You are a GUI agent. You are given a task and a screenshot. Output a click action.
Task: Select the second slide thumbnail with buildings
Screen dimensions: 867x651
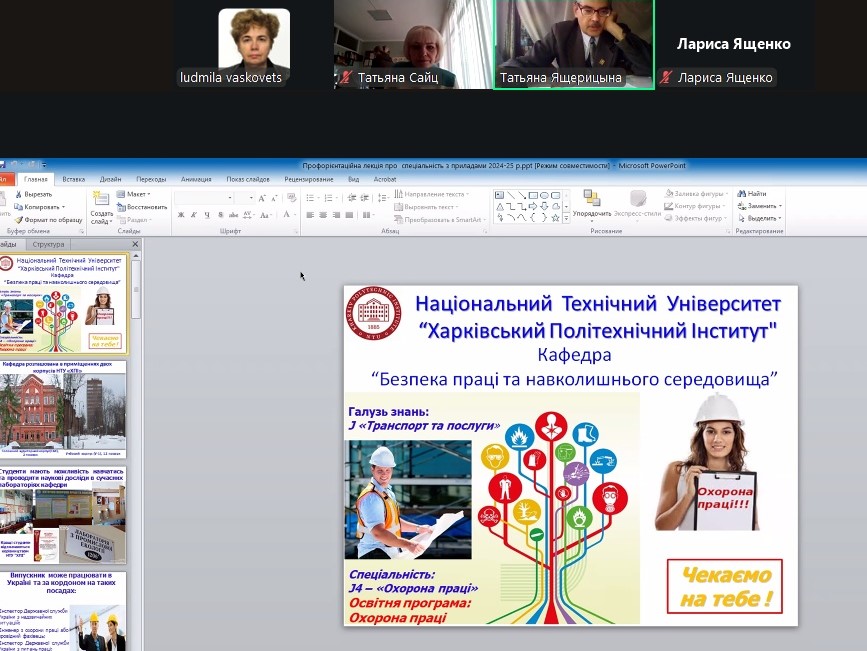click(x=64, y=408)
